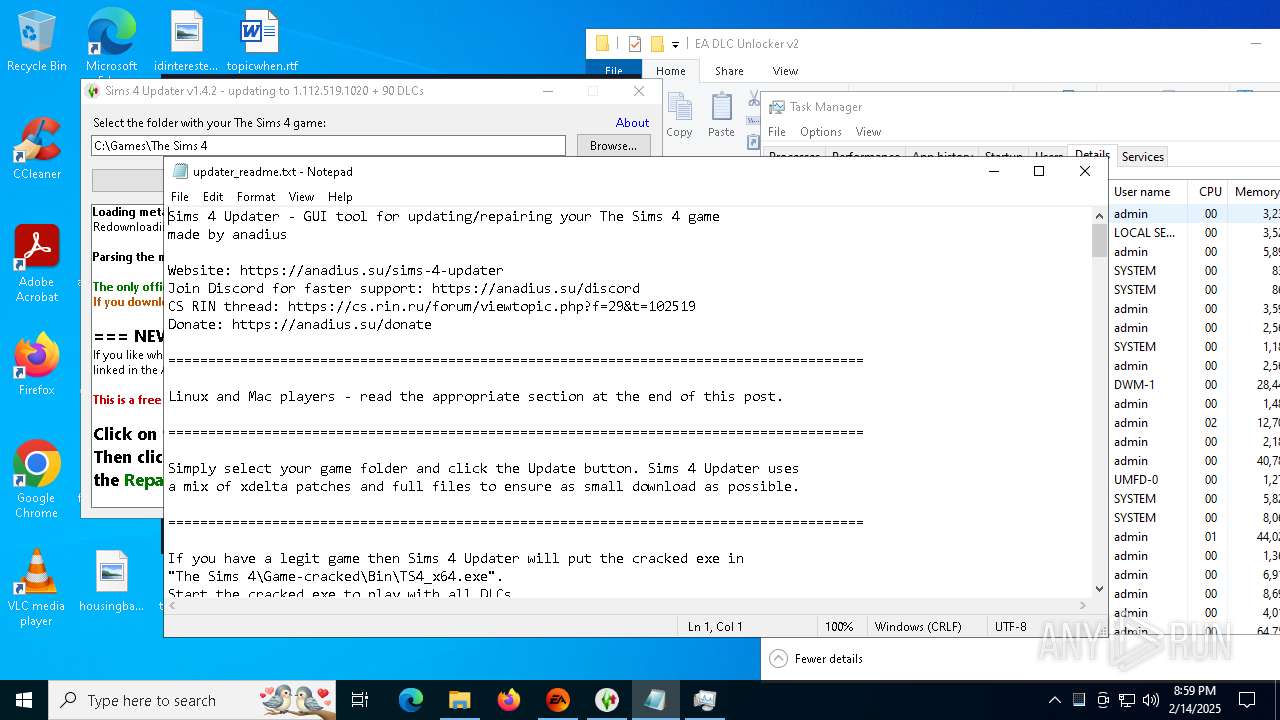Open Notepad Help menu
Image resolution: width=1280 pixels, height=720 pixels.
tap(340, 197)
